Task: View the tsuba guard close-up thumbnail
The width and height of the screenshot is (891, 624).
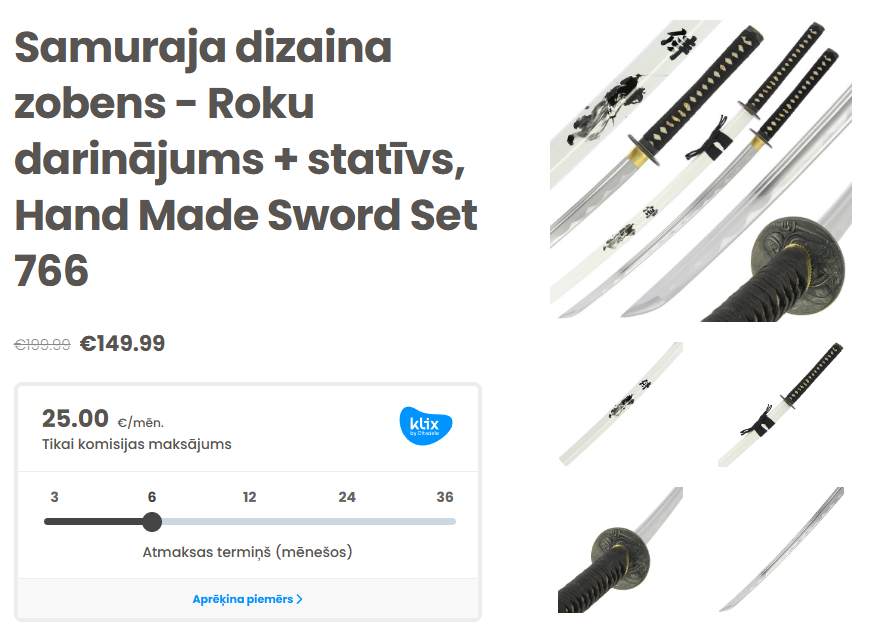Action: coord(621,550)
